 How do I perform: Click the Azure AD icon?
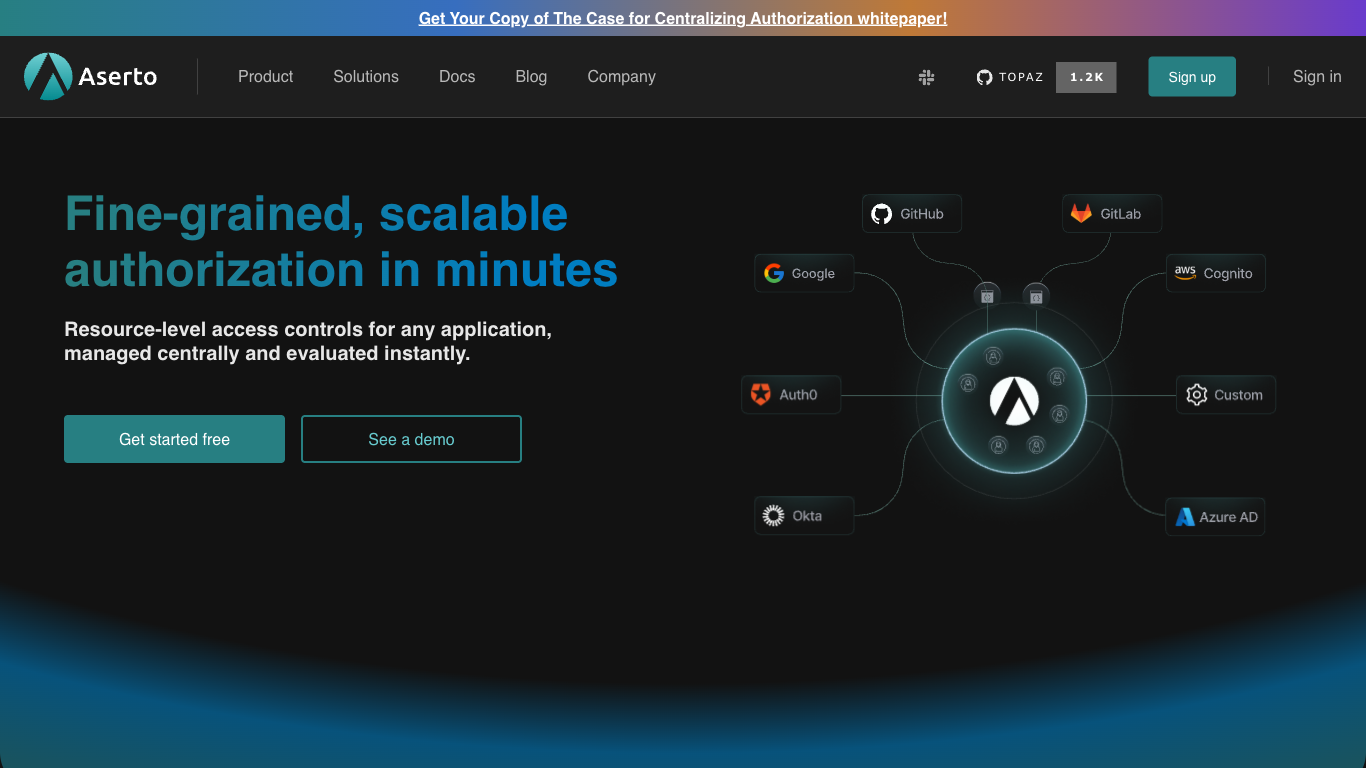1185,517
